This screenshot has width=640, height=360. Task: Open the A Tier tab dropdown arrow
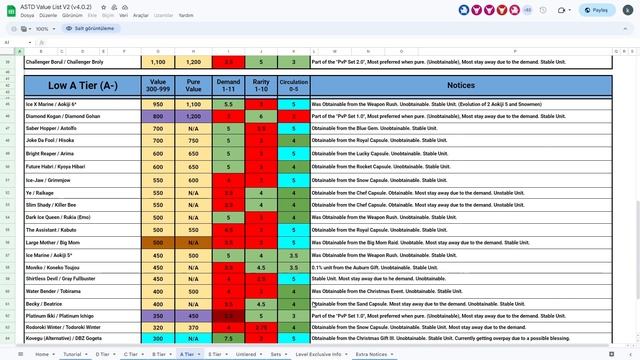[x=199, y=354]
